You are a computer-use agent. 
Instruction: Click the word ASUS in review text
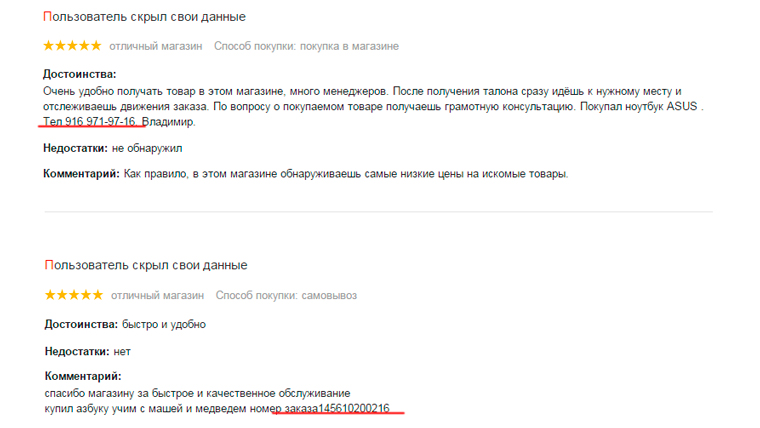pos(681,106)
